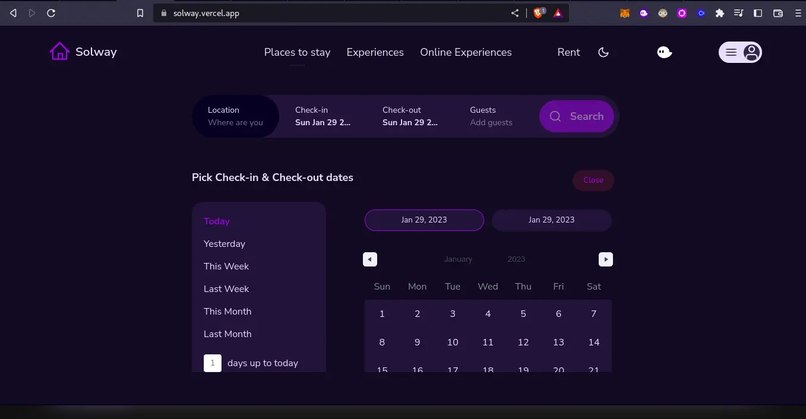Open Places to stay tab
806x419 pixels.
pyautogui.click(x=297, y=52)
